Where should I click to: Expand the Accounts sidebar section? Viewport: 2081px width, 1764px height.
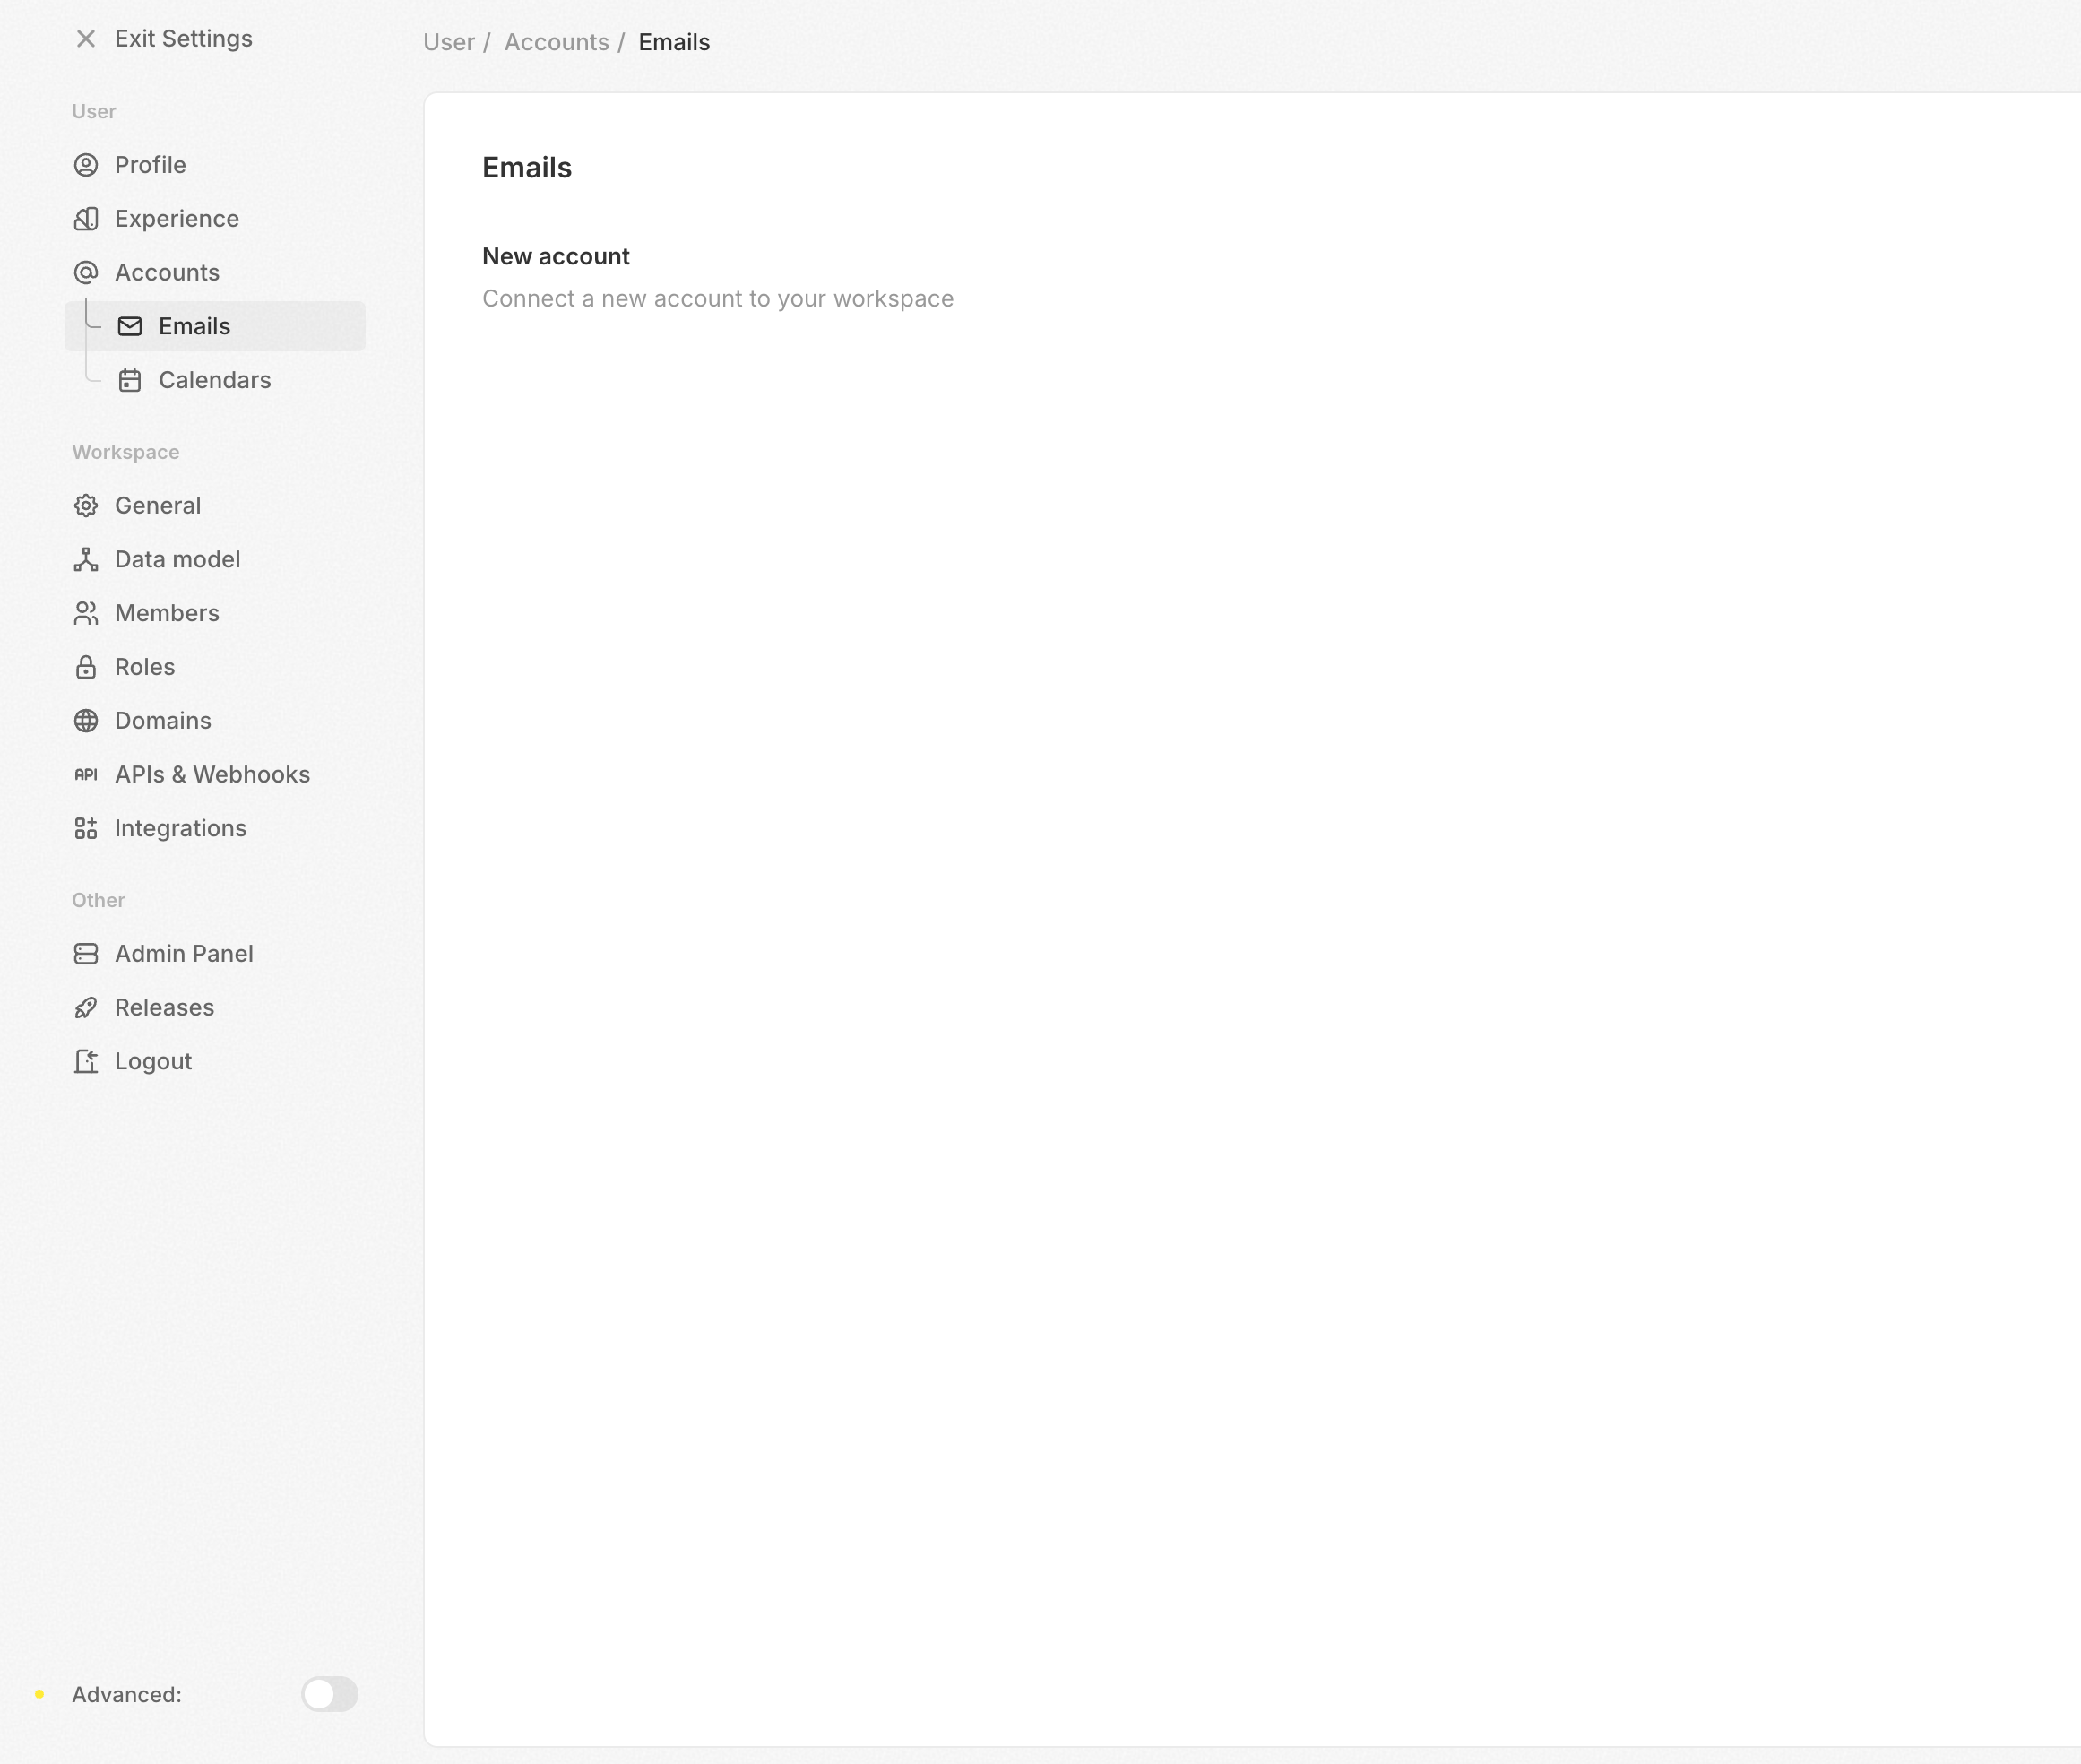coord(167,273)
